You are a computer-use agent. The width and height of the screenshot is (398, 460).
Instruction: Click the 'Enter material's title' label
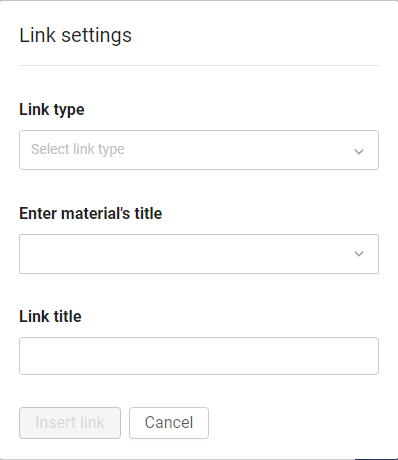click(x=91, y=213)
